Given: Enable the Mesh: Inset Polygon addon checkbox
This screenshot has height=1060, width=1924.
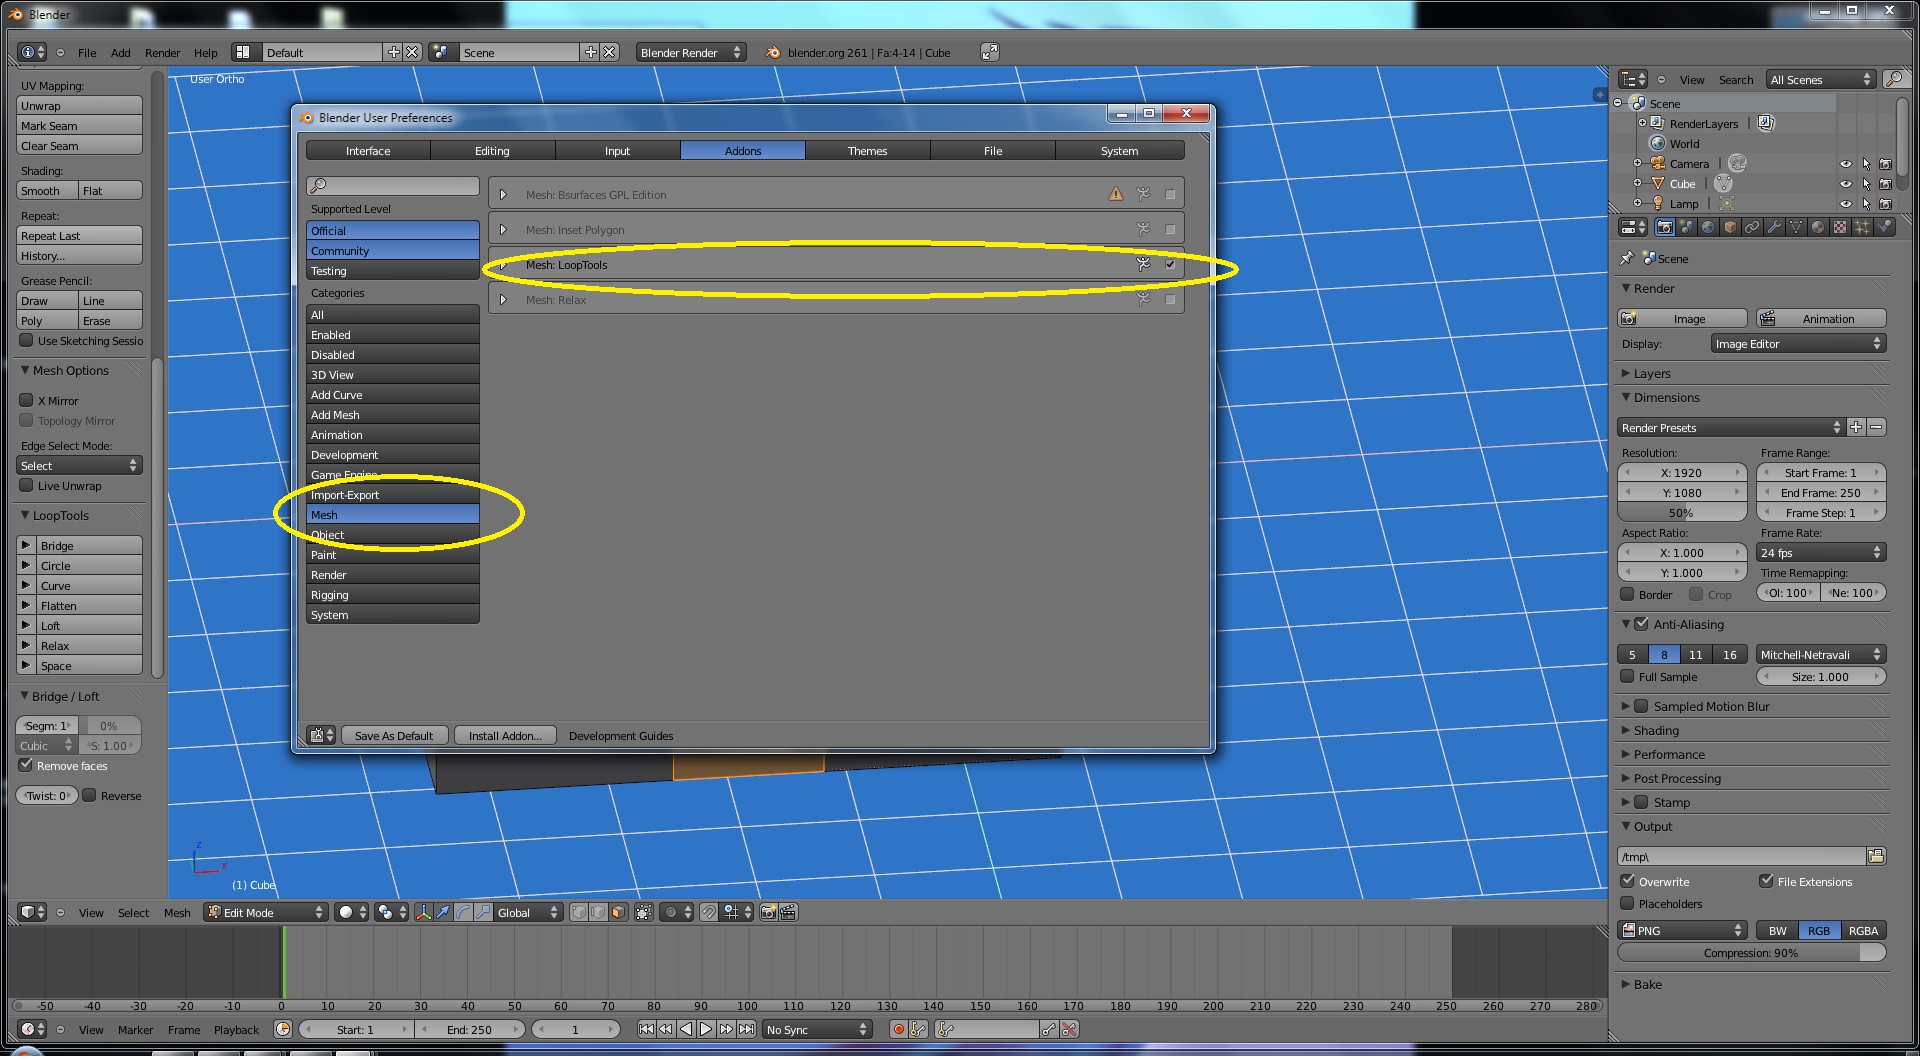Looking at the screenshot, I should tap(1171, 230).
